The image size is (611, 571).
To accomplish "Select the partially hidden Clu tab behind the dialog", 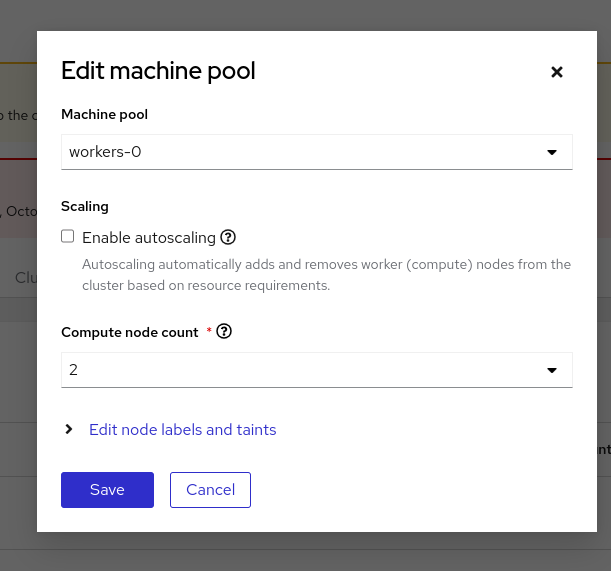I will coord(26,277).
